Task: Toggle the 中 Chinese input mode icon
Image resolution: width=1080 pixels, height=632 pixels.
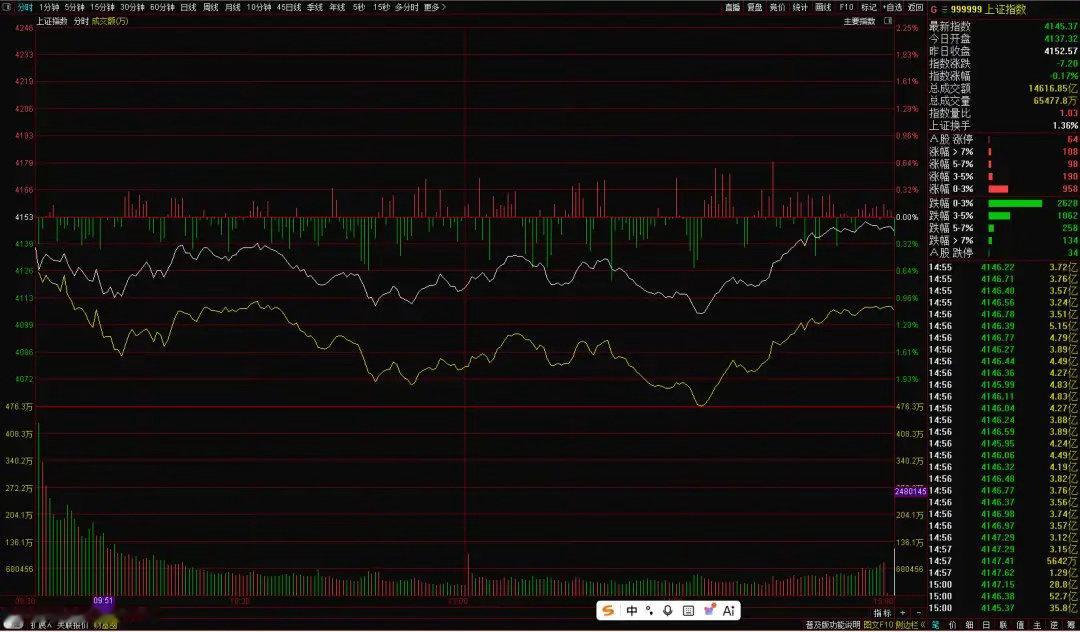Action: click(x=632, y=611)
